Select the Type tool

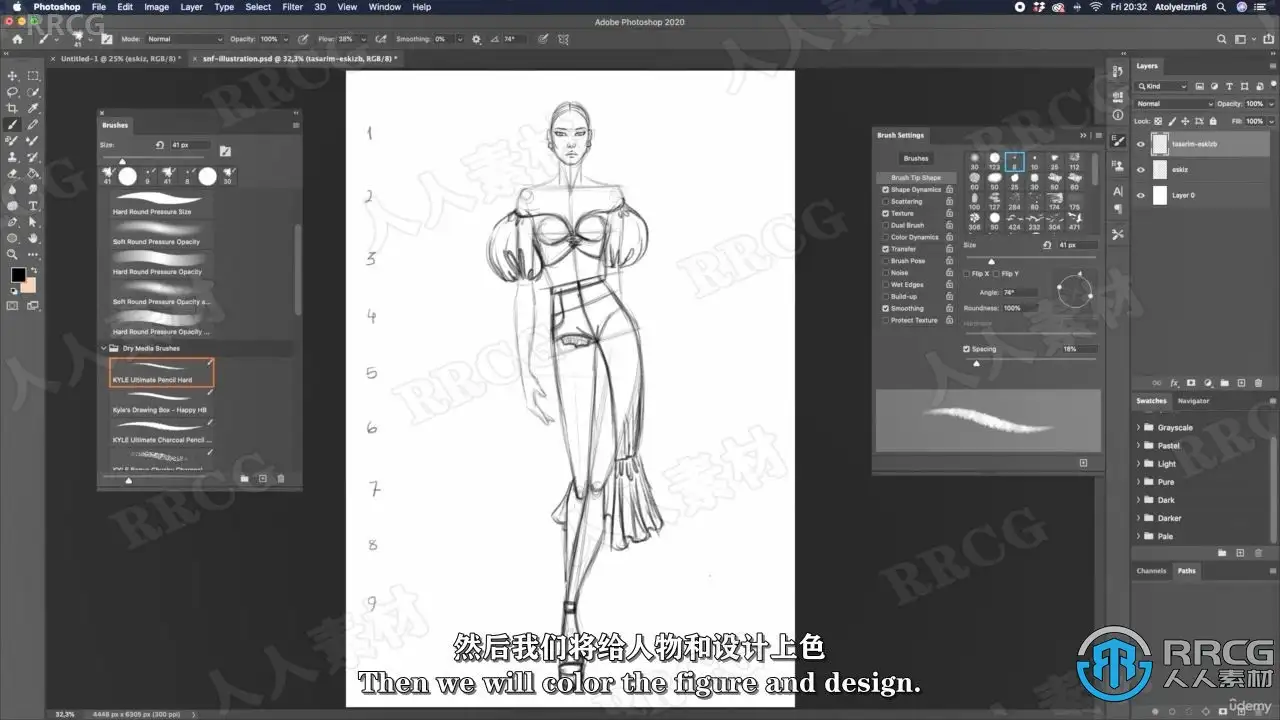(x=33, y=206)
